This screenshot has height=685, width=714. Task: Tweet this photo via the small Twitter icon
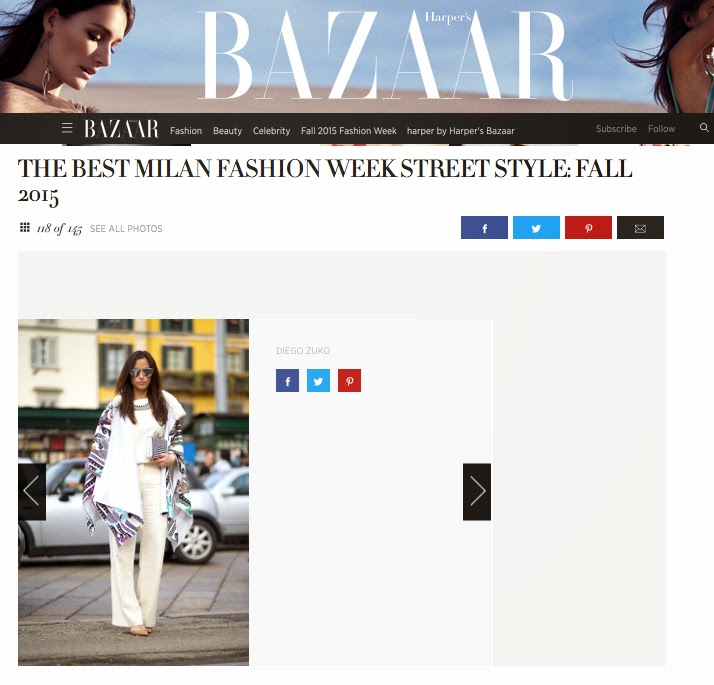coord(318,381)
